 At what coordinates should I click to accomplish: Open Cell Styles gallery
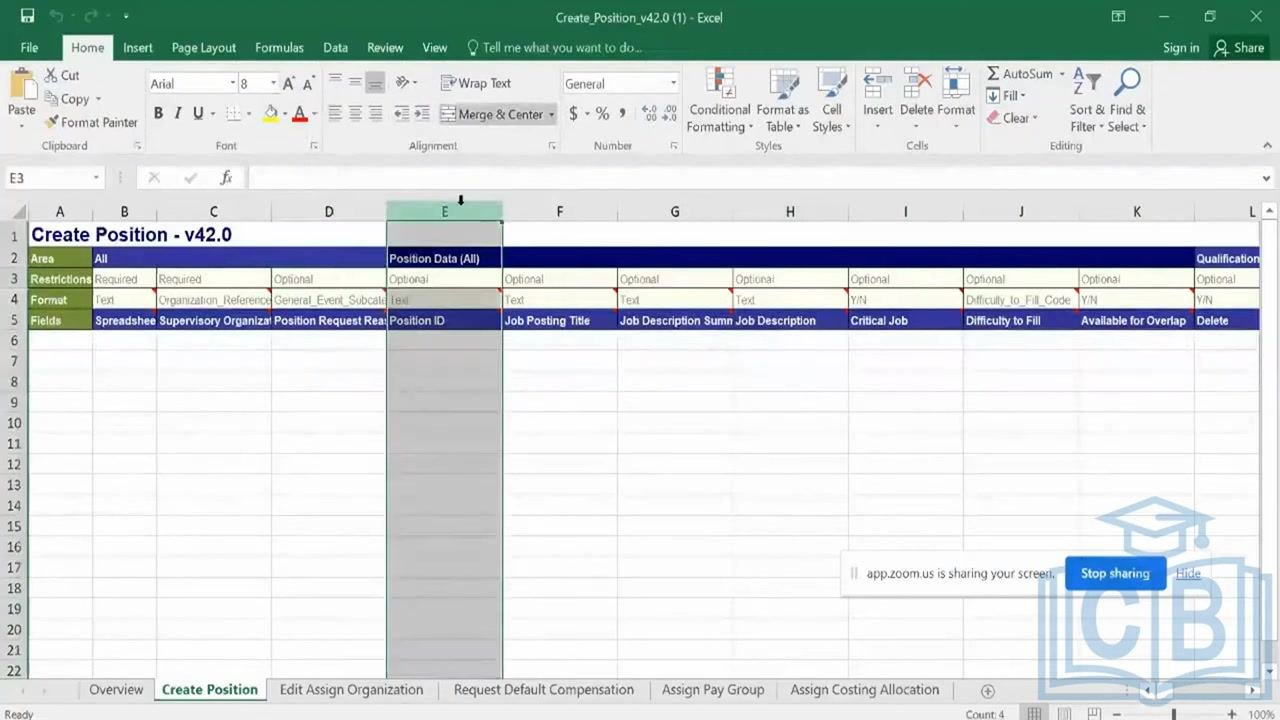point(831,100)
